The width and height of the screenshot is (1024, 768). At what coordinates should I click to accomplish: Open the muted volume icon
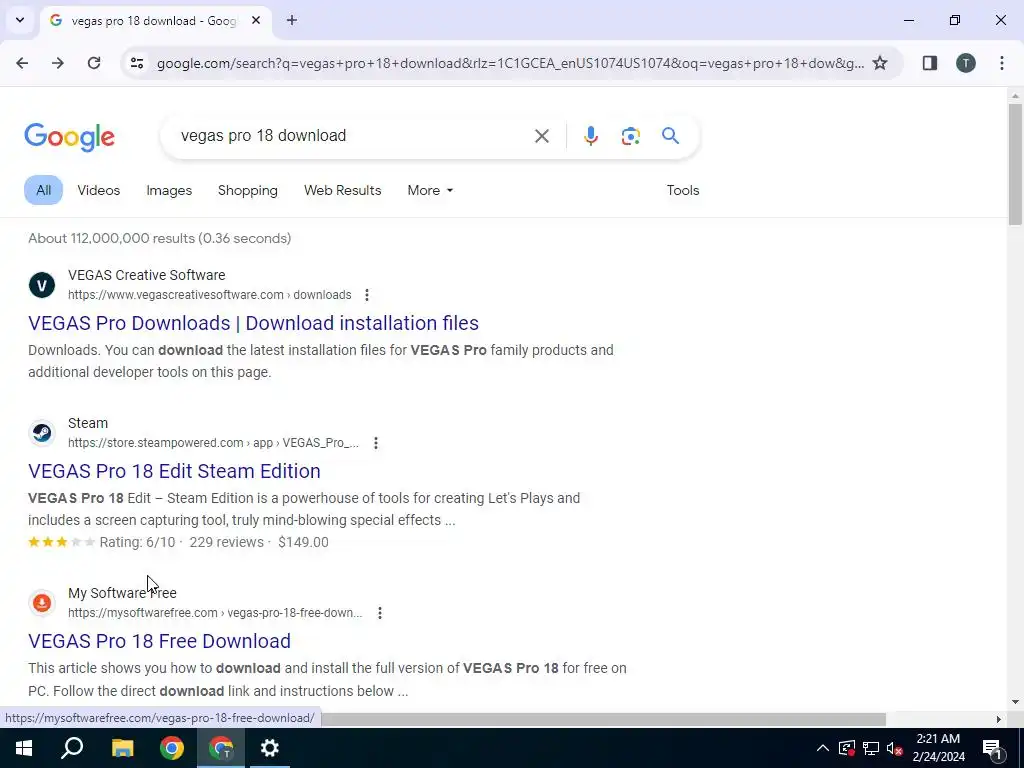point(895,748)
